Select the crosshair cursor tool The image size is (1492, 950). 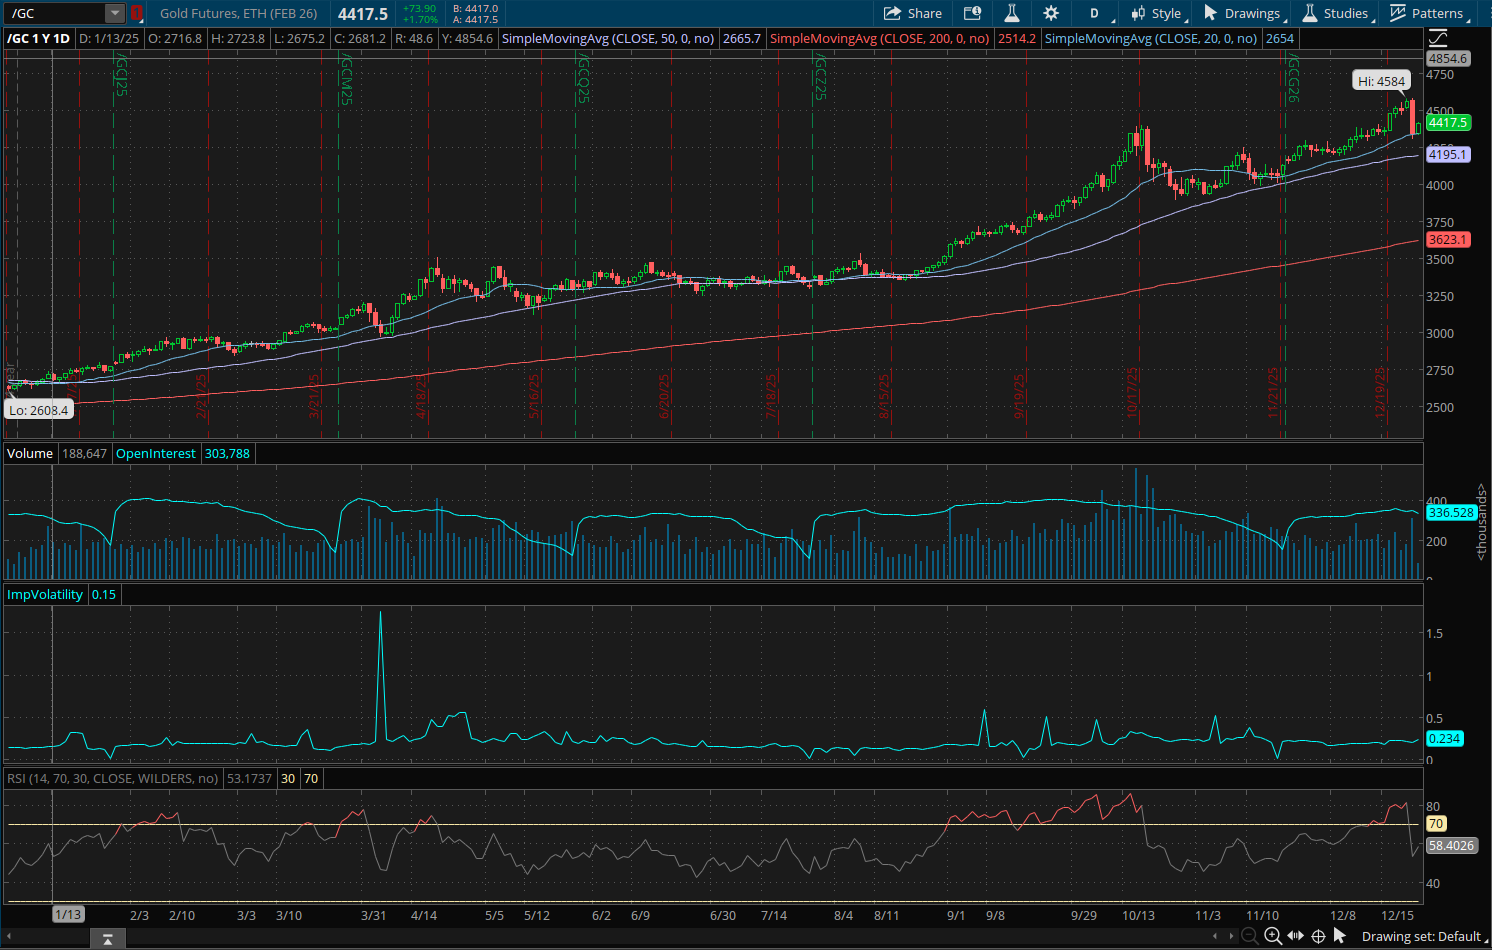pyautogui.click(x=1318, y=937)
